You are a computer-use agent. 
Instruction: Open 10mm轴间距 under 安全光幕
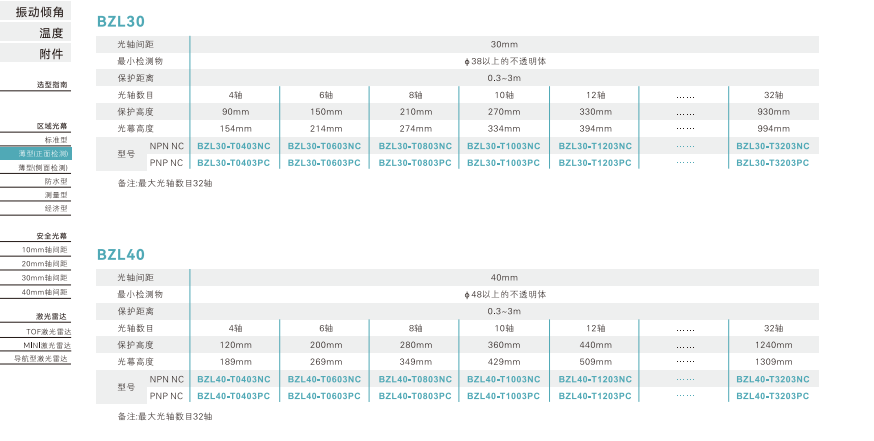pyautogui.click(x=45, y=249)
